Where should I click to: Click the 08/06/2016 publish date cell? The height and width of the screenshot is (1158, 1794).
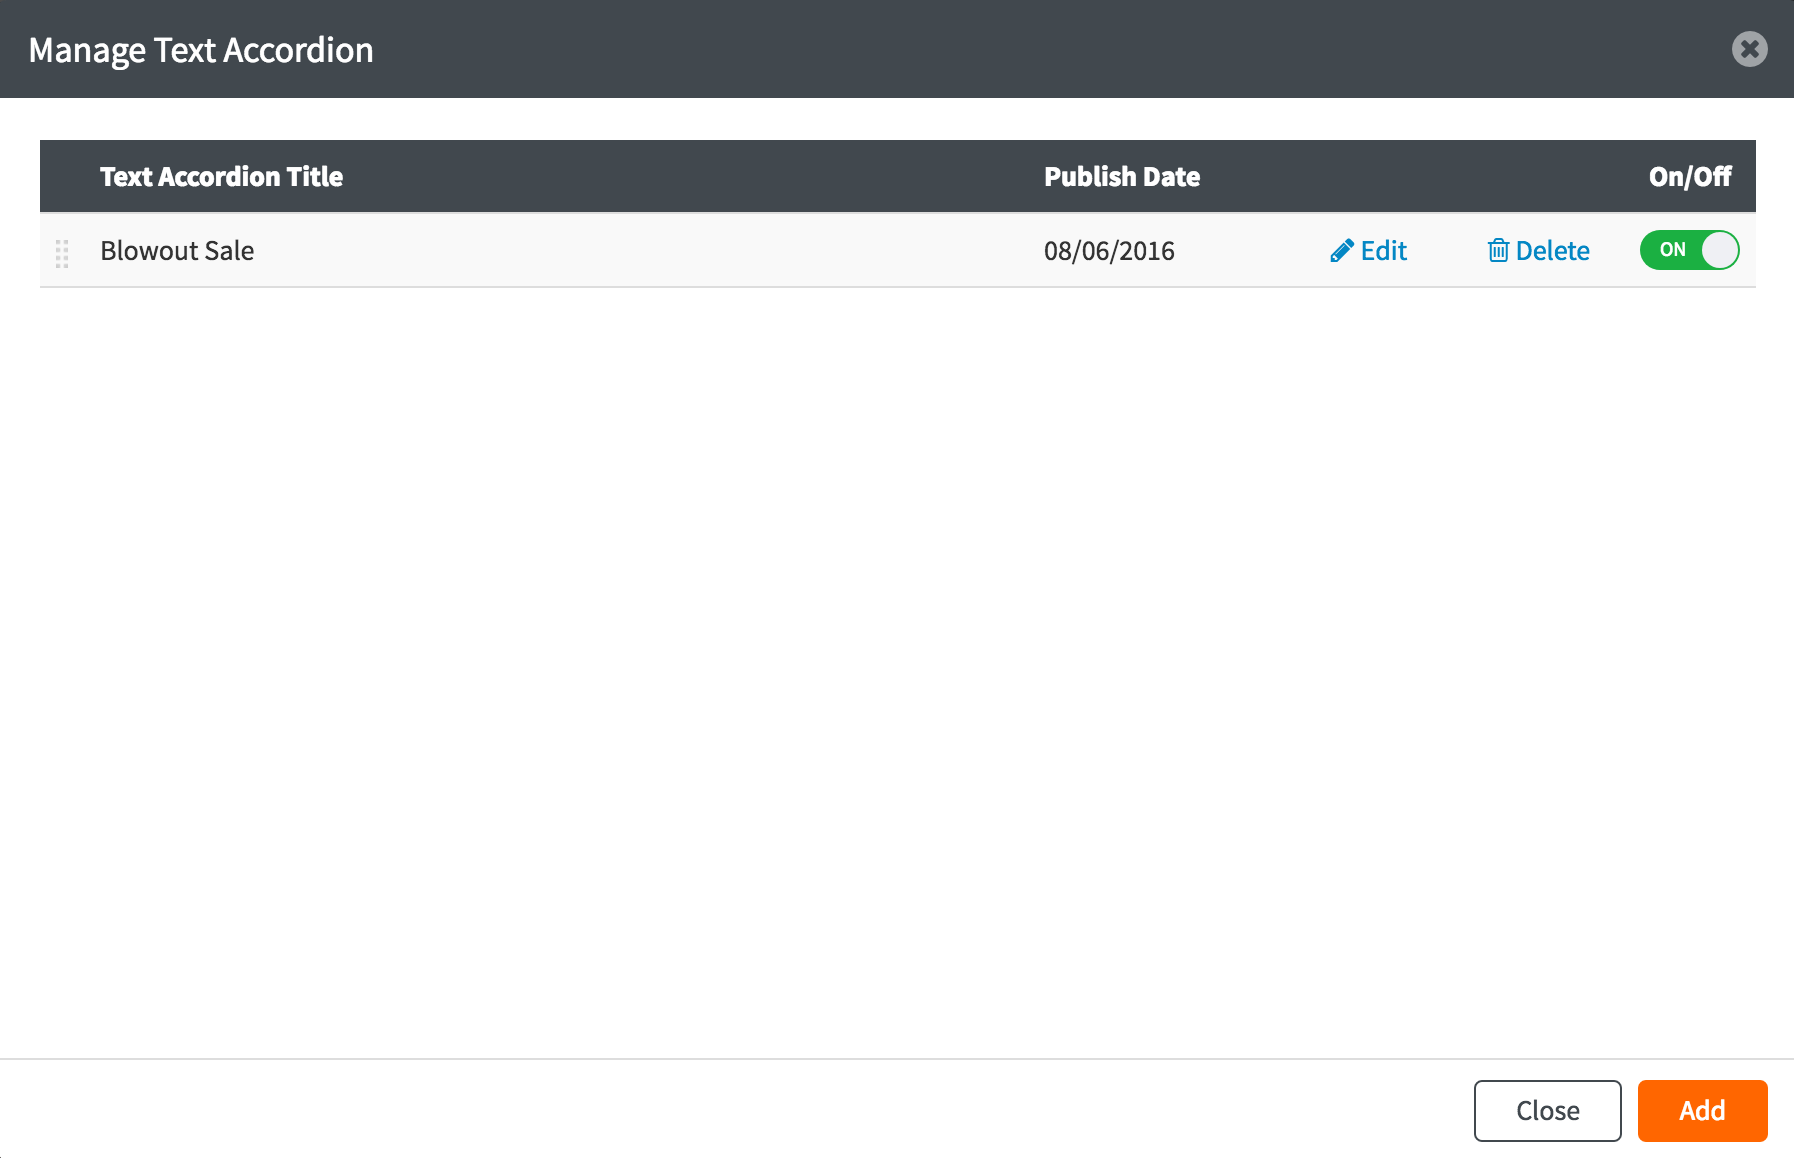pyautogui.click(x=1108, y=251)
